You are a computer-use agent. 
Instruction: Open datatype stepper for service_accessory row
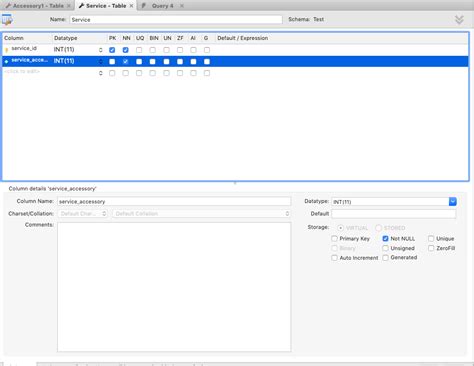tap(100, 62)
